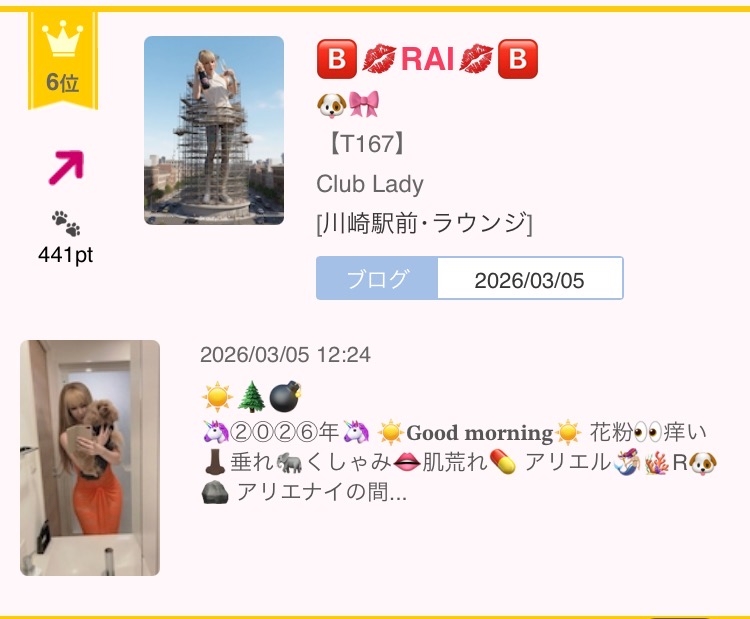Click the 川崎駅前・ラウンジ area label
This screenshot has width=750, height=619.
pos(424,223)
